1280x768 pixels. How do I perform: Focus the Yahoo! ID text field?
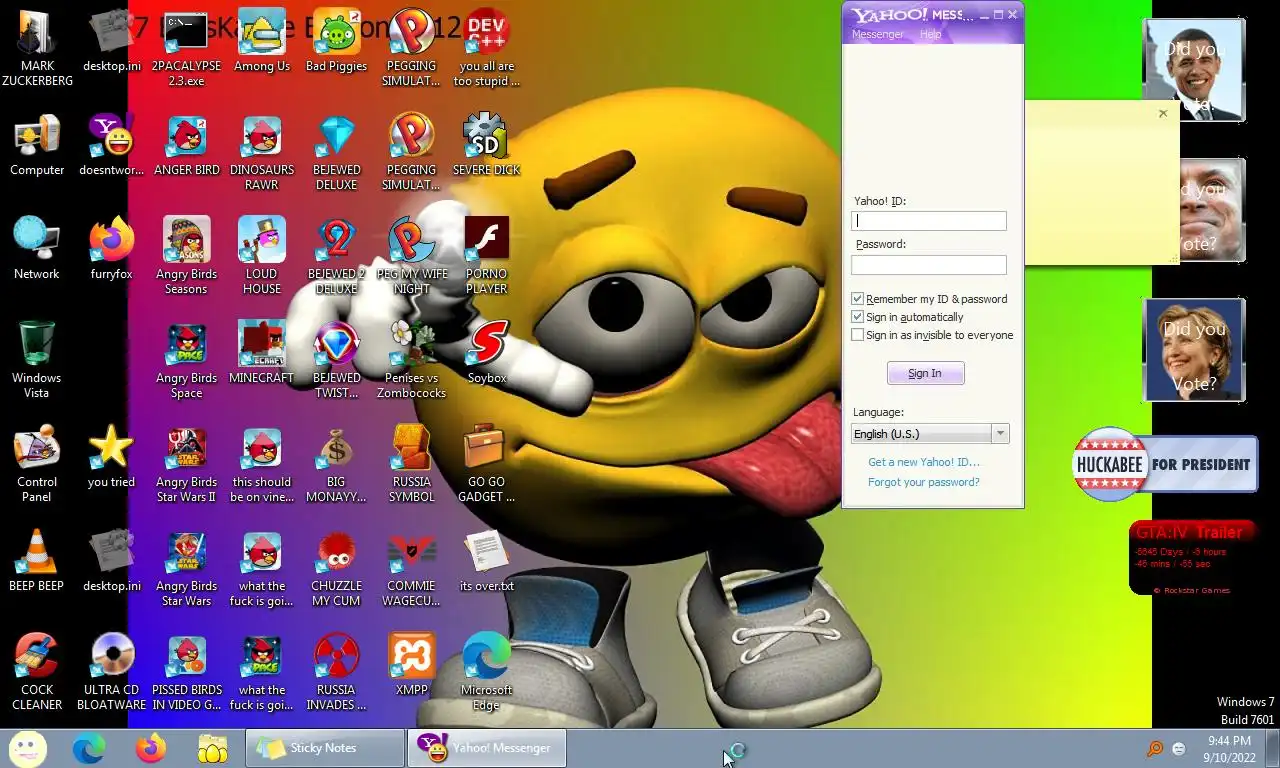coord(929,221)
